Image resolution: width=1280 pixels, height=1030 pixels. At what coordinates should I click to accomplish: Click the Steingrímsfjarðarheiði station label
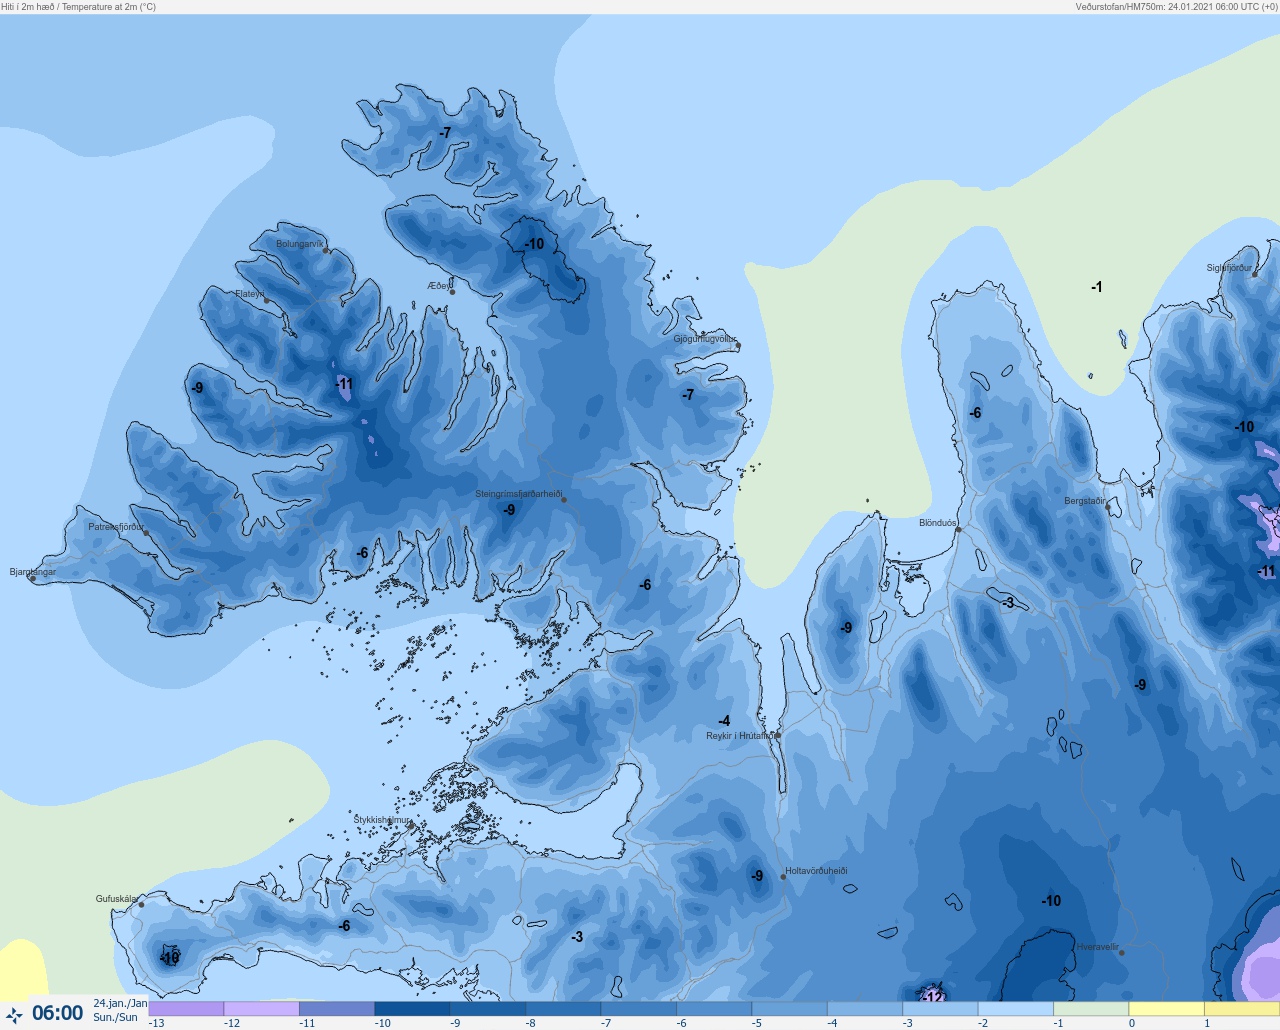[518, 494]
